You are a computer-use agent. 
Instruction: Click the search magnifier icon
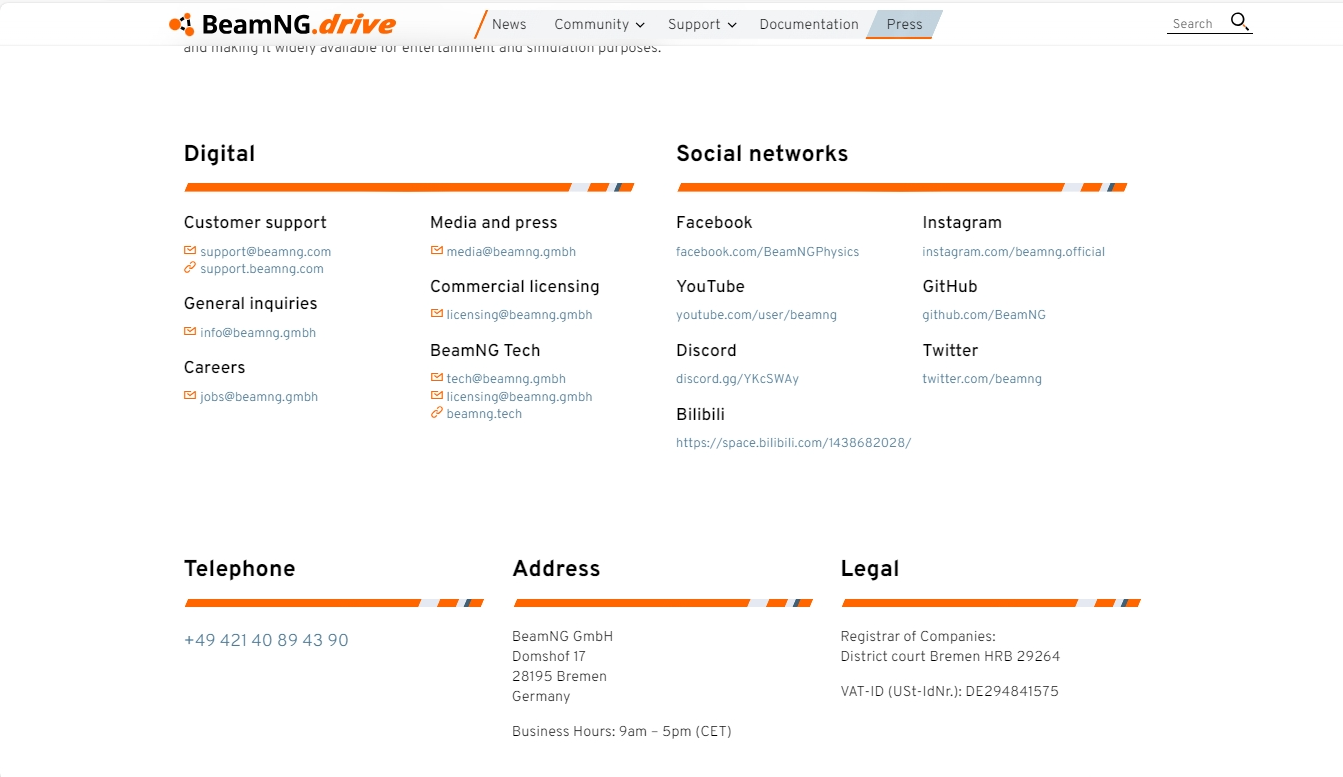[1240, 22]
